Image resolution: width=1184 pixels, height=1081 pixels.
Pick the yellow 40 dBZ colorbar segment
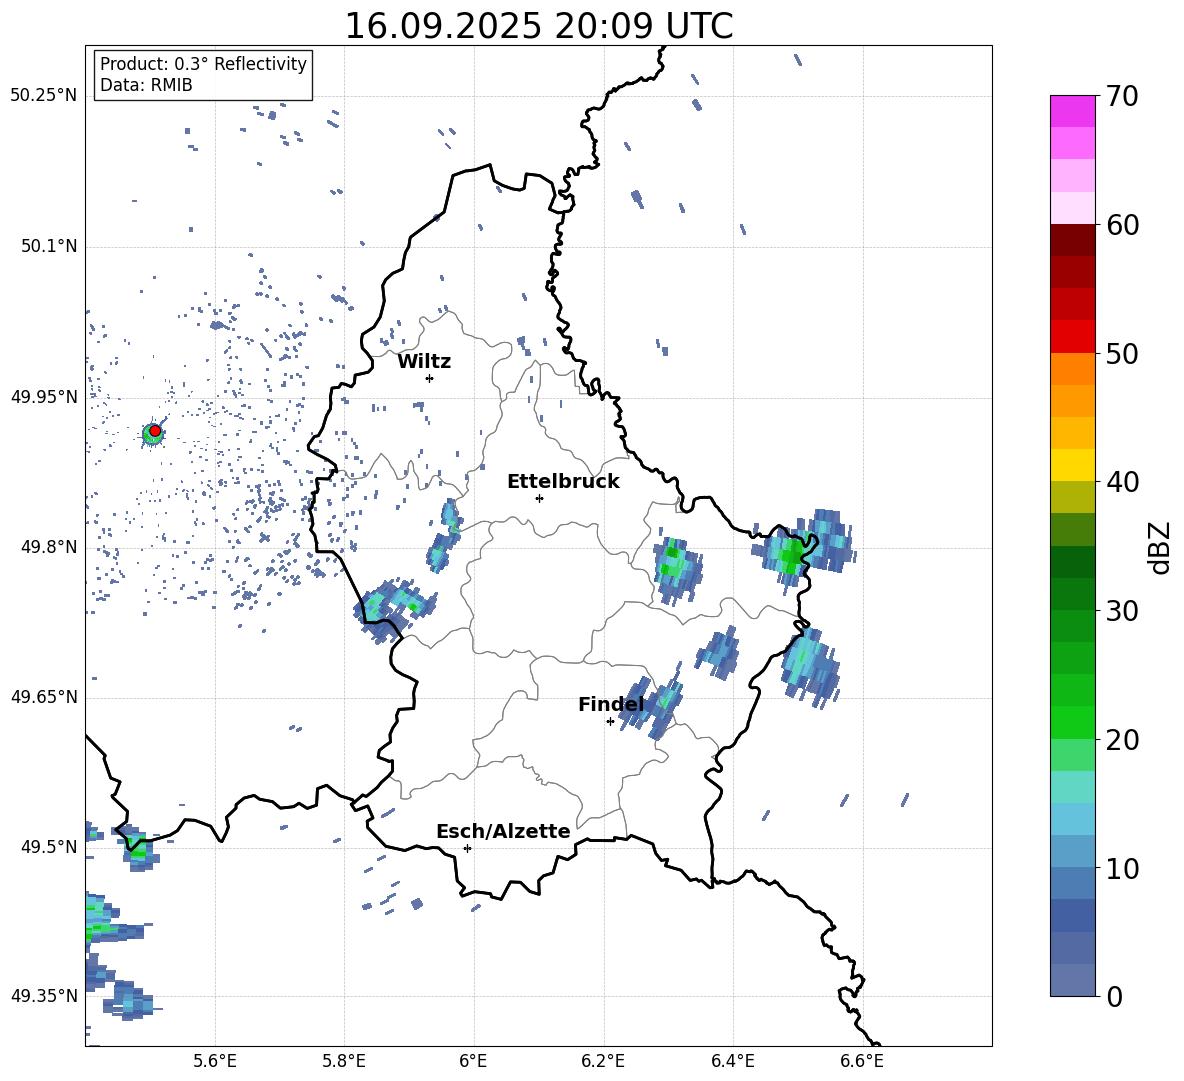1073,465
